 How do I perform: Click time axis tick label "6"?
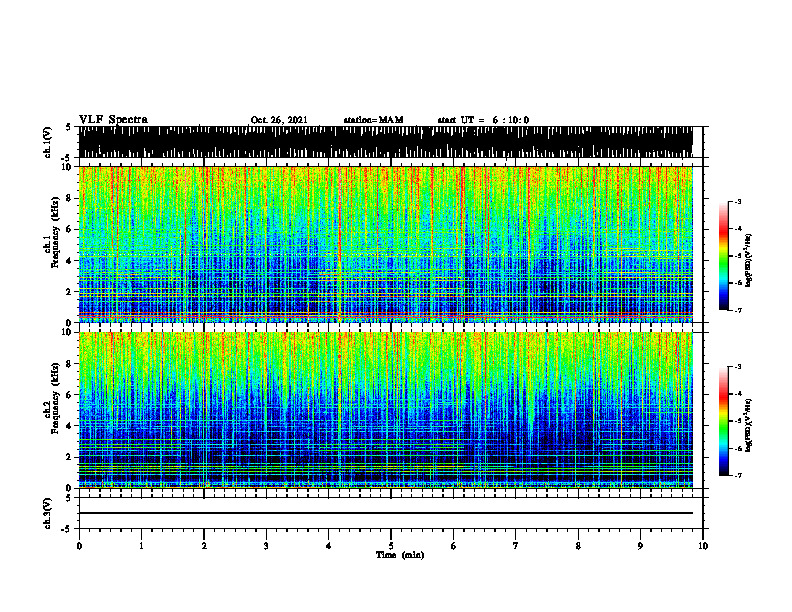click(453, 546)
